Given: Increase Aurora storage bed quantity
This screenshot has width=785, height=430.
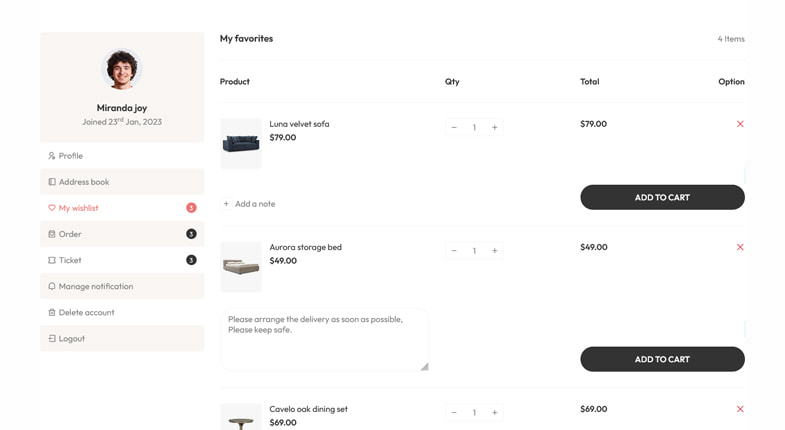Looking at the screenshot, I should pos(494,251).
